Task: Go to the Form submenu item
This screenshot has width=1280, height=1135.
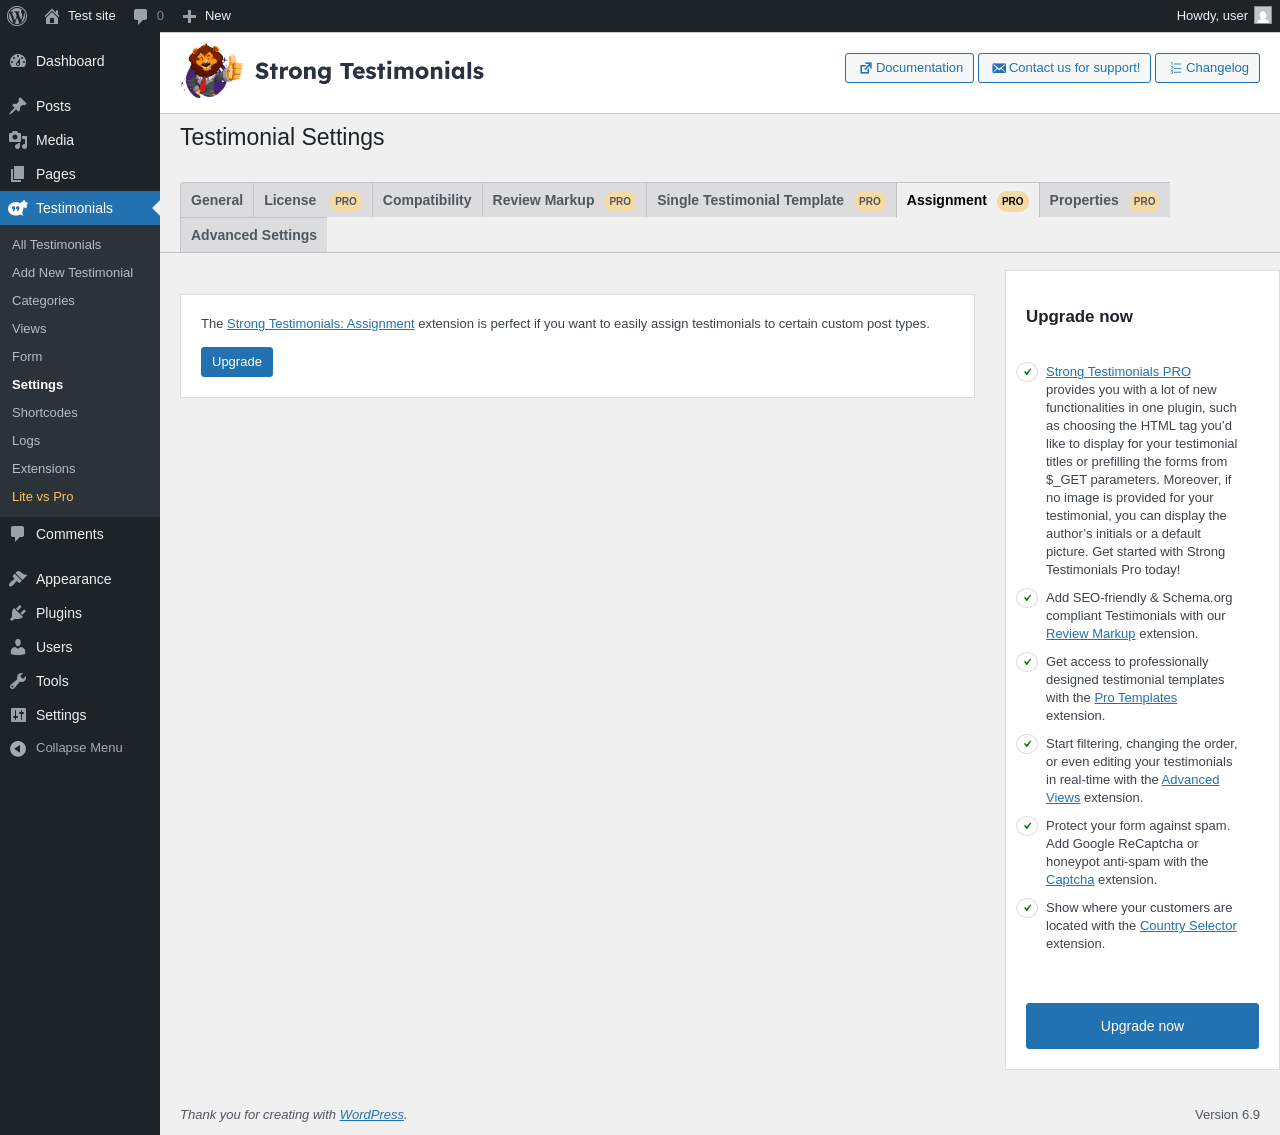Action: click(27, 357)
